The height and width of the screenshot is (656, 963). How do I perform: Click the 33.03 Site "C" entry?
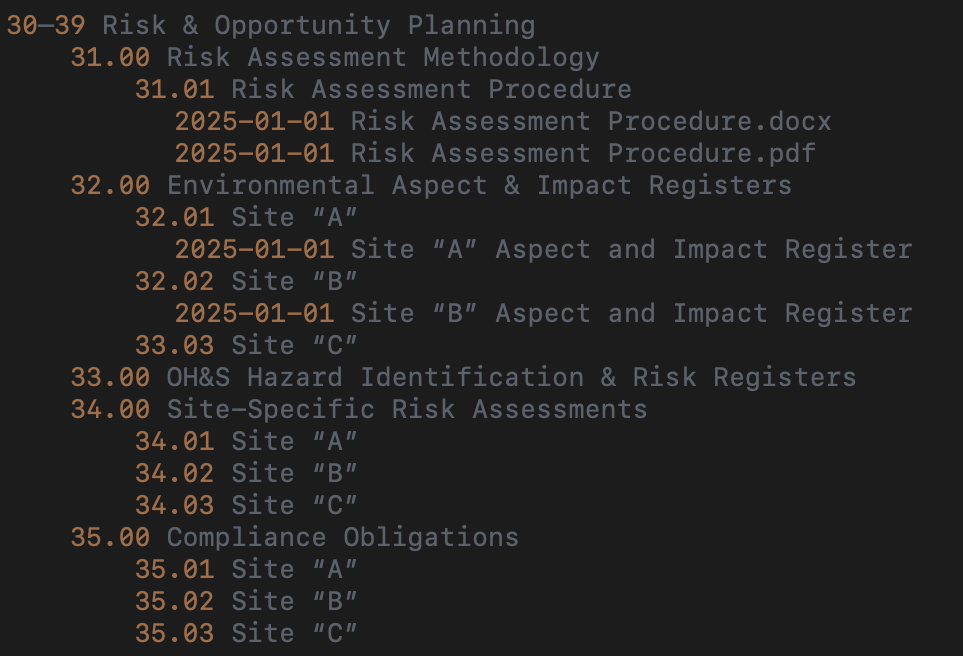point(246,345)
